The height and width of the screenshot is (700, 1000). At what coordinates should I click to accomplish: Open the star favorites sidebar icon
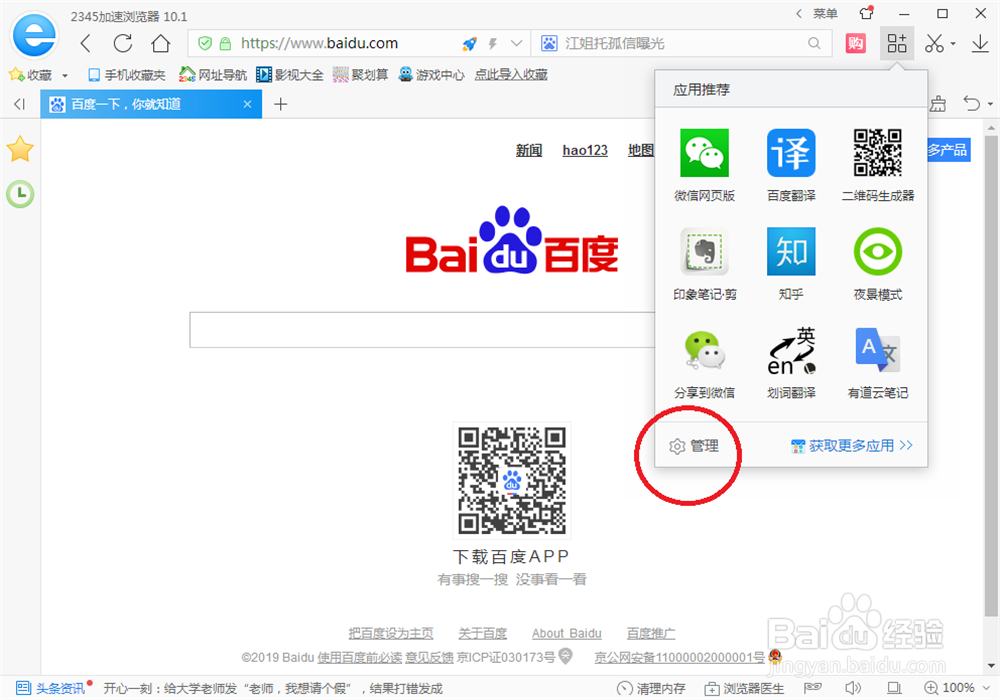(x=20, y=149)
